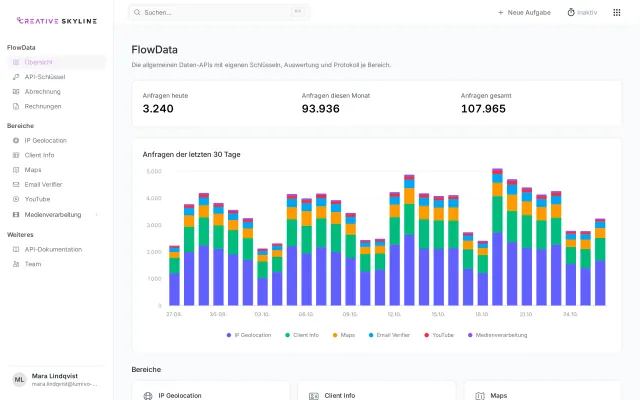Open Abrechnung page
Viewport: 640px width, 400px height.
[x=57, y=92]
